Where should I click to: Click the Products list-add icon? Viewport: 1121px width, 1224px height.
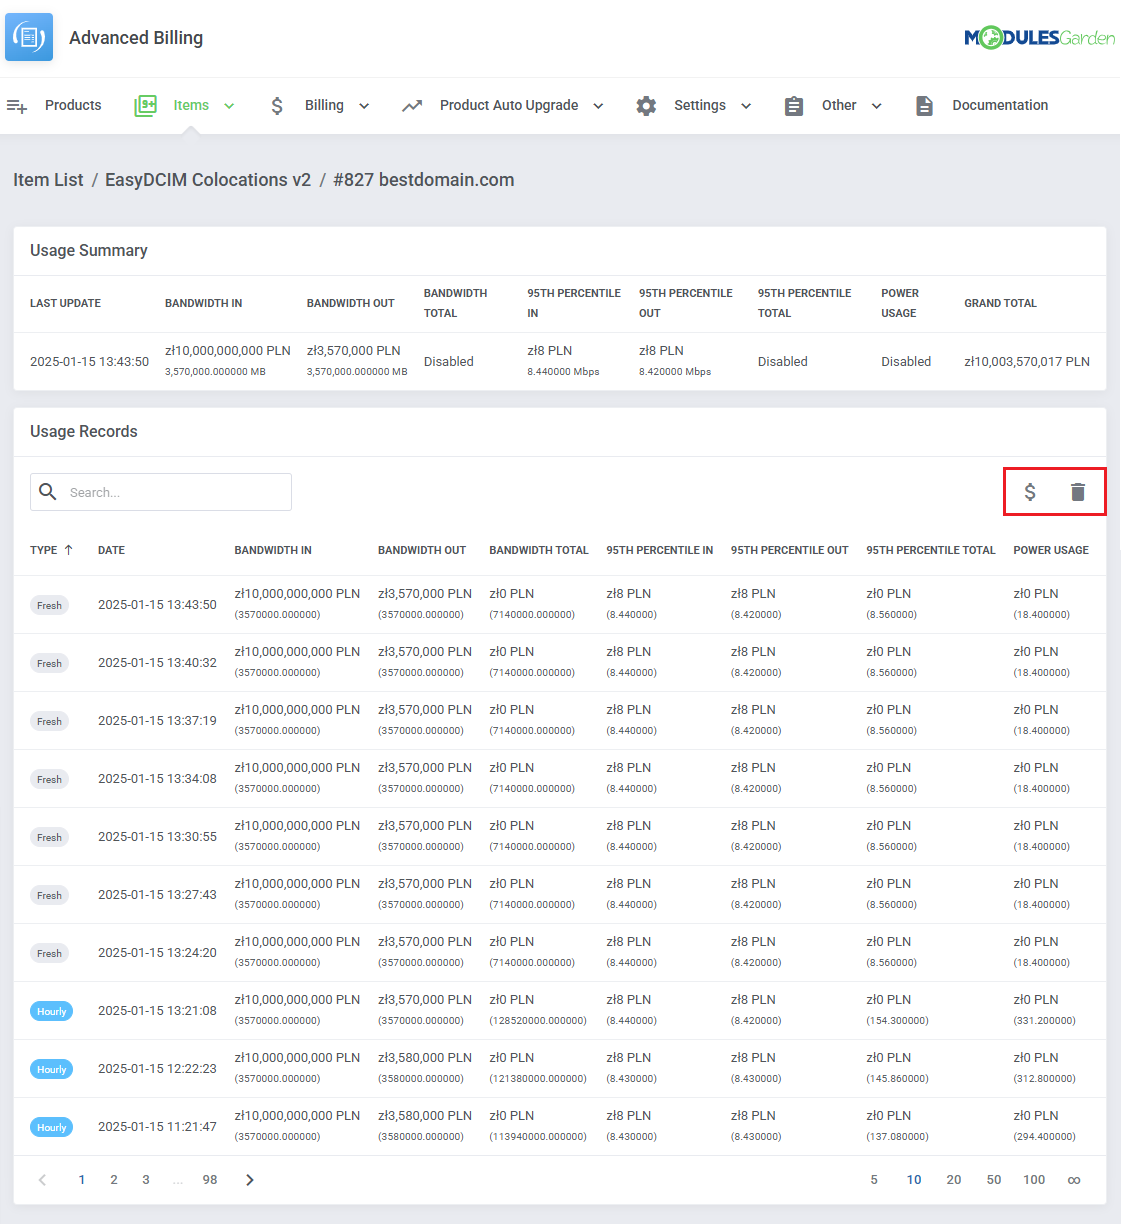coord(17,105)
